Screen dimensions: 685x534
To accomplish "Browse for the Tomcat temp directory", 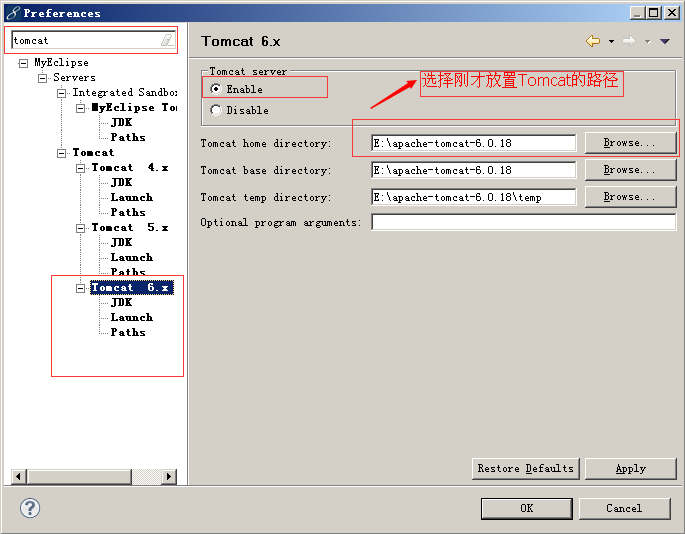I will coord(630,197).
